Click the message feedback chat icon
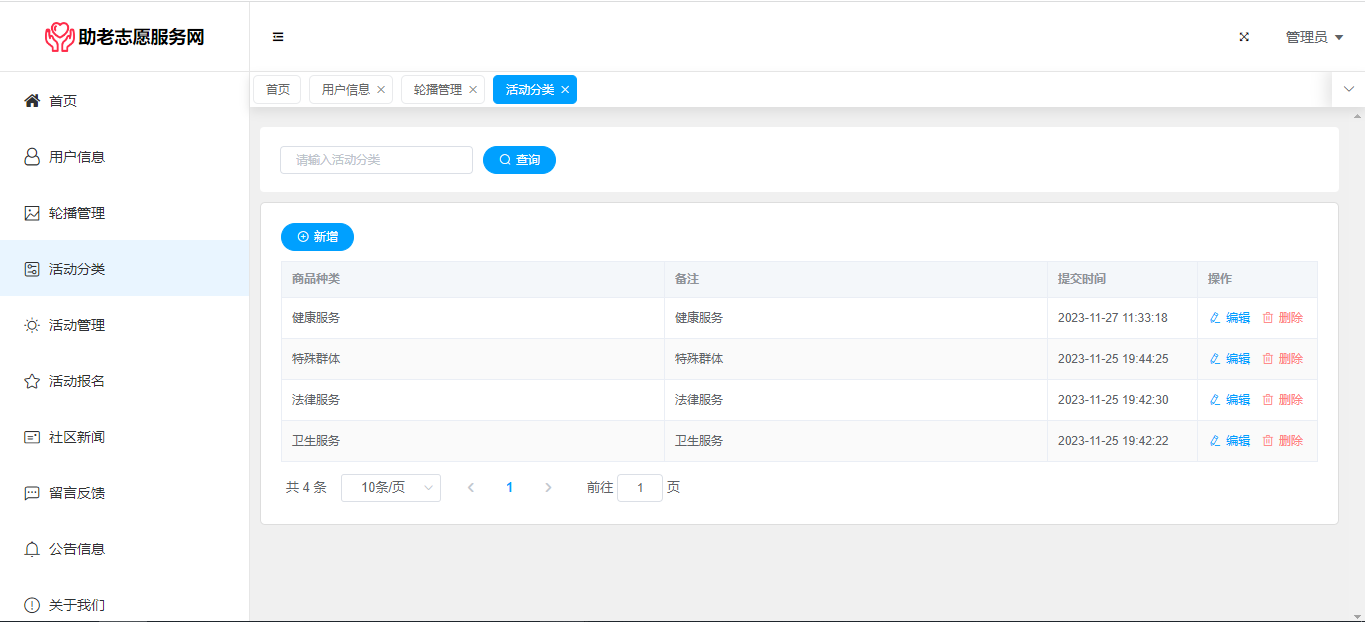 point(32,493)
